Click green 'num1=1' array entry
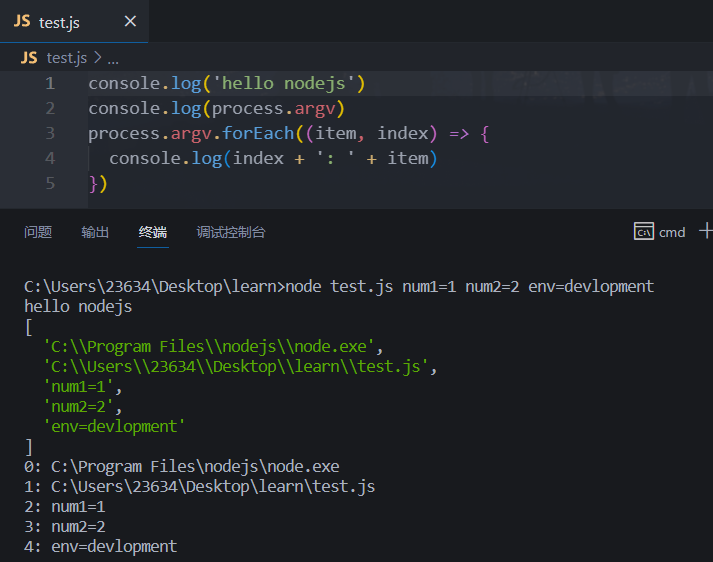The image size is (713, 562). [78, 387]
